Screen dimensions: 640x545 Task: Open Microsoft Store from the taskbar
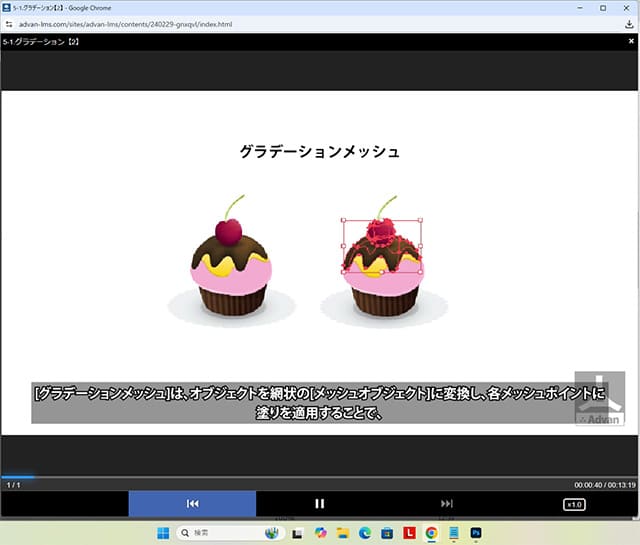point(387,533)
